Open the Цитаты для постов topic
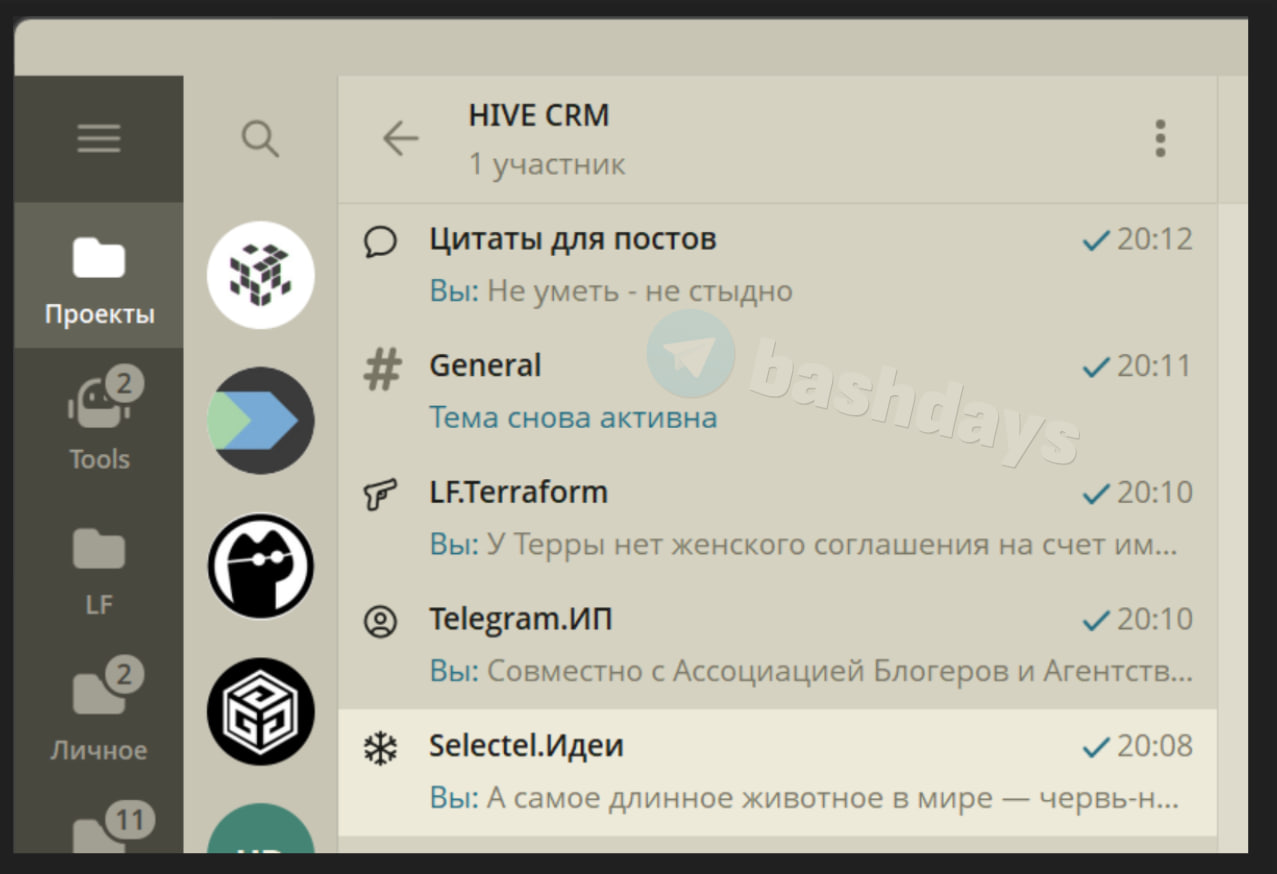 (778, 266)
